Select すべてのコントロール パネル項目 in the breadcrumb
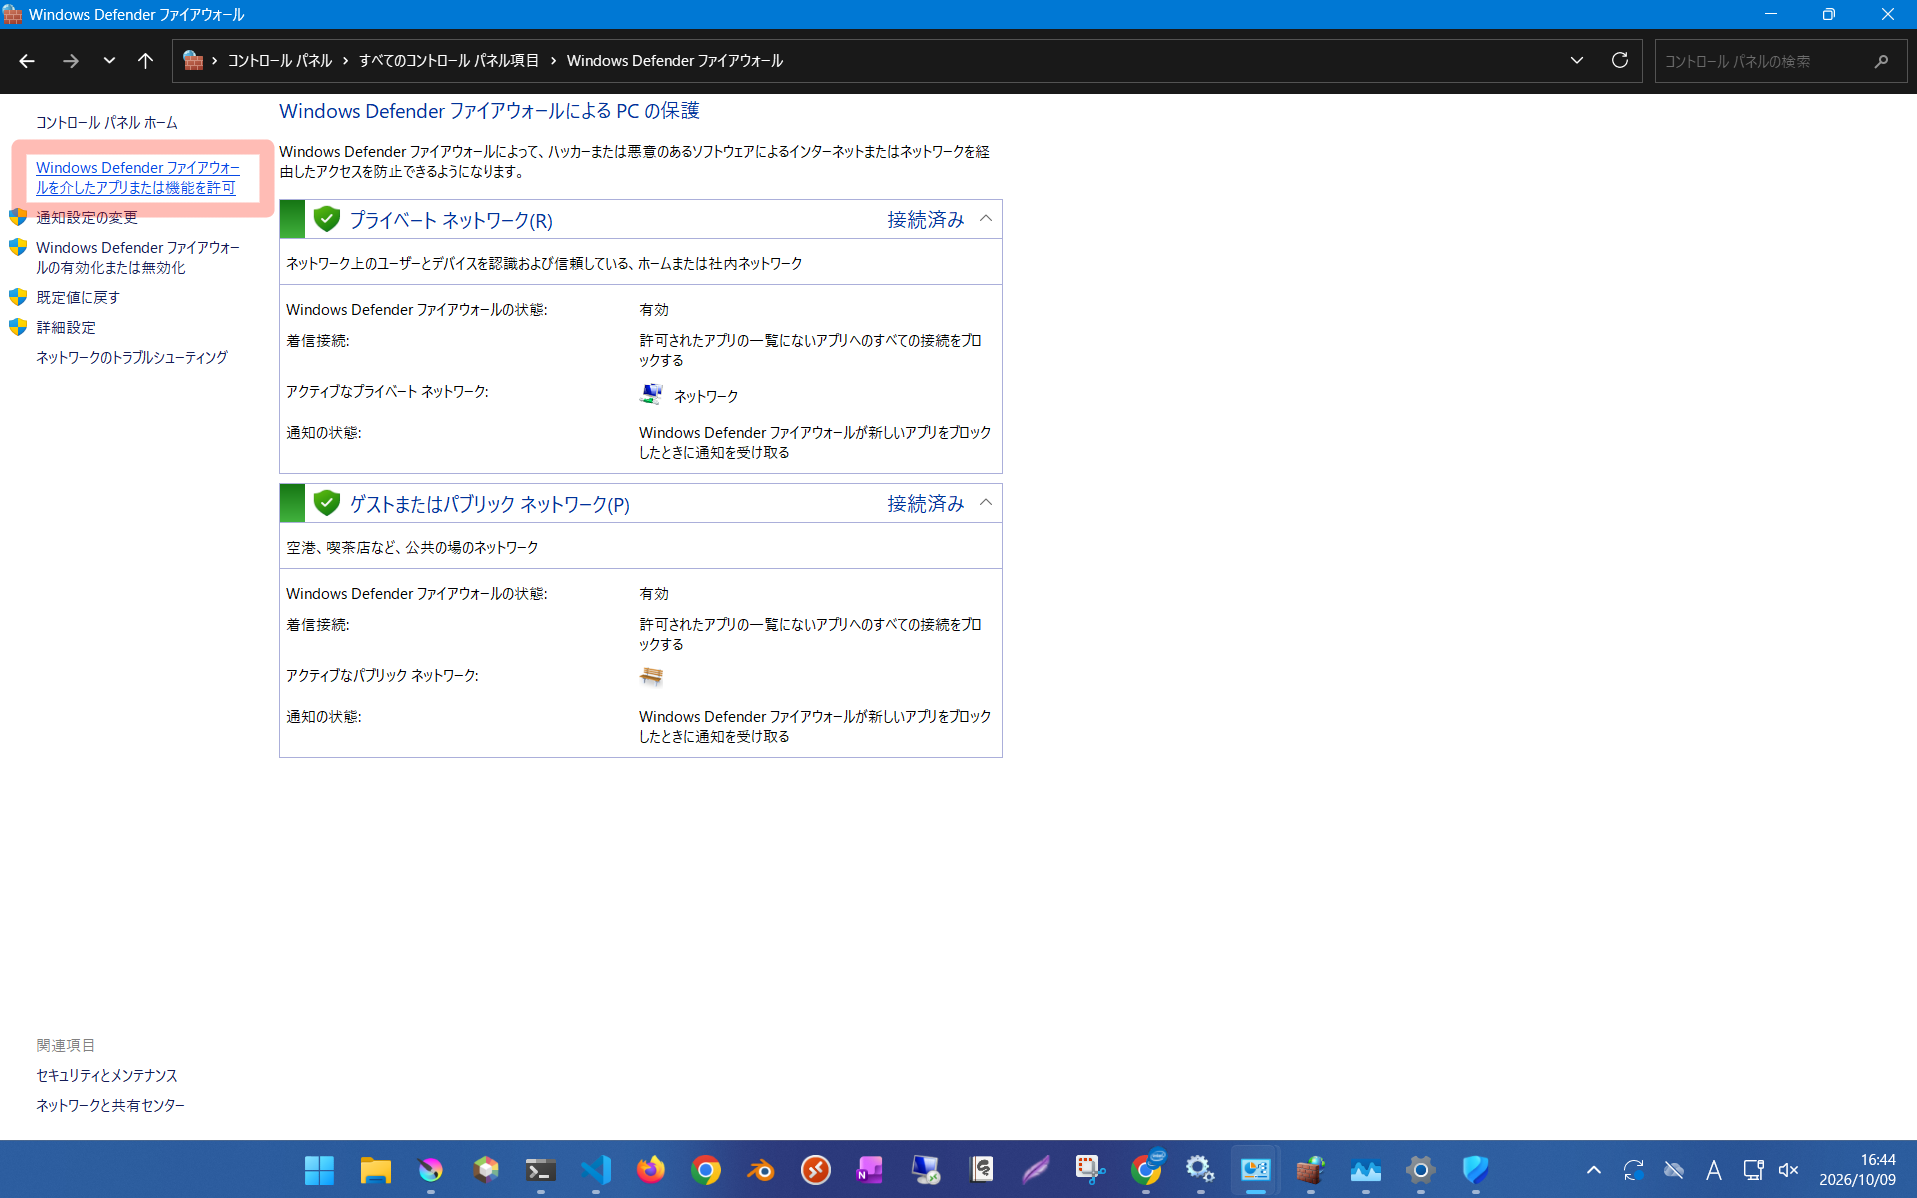 449,61
